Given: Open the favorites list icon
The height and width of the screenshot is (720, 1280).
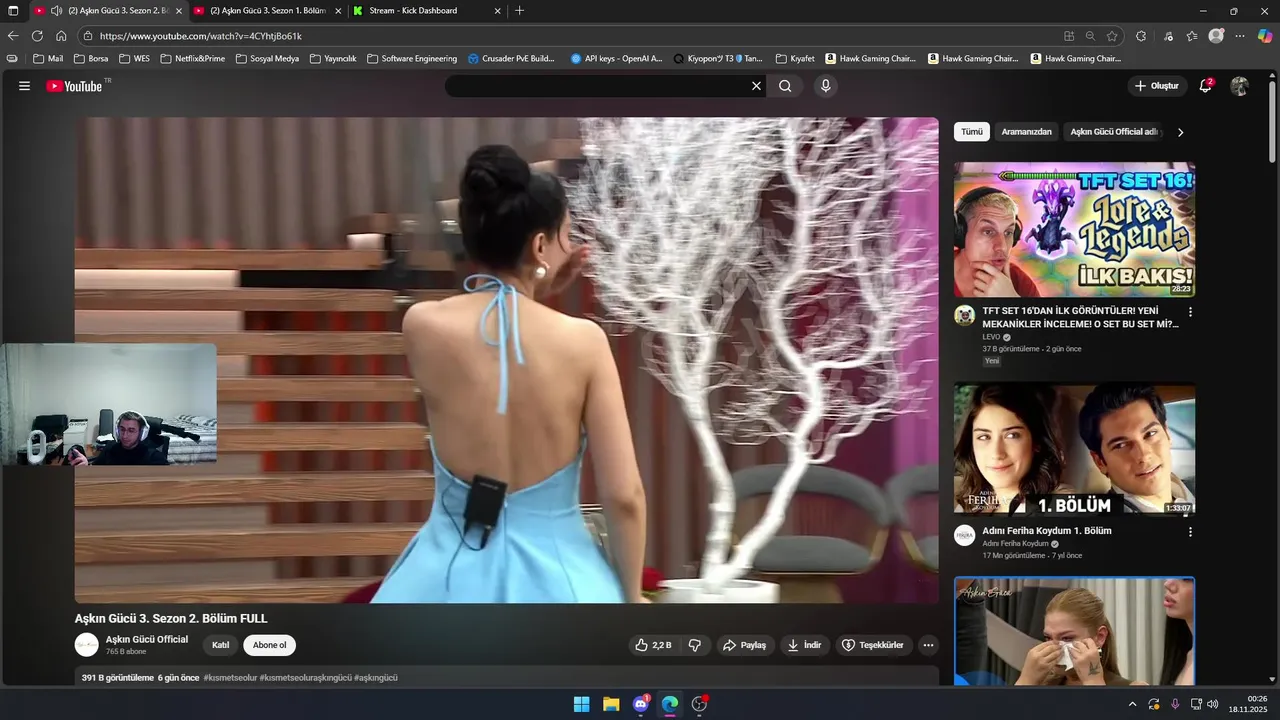Looking at the screenshot, I should pos(1192,36).
